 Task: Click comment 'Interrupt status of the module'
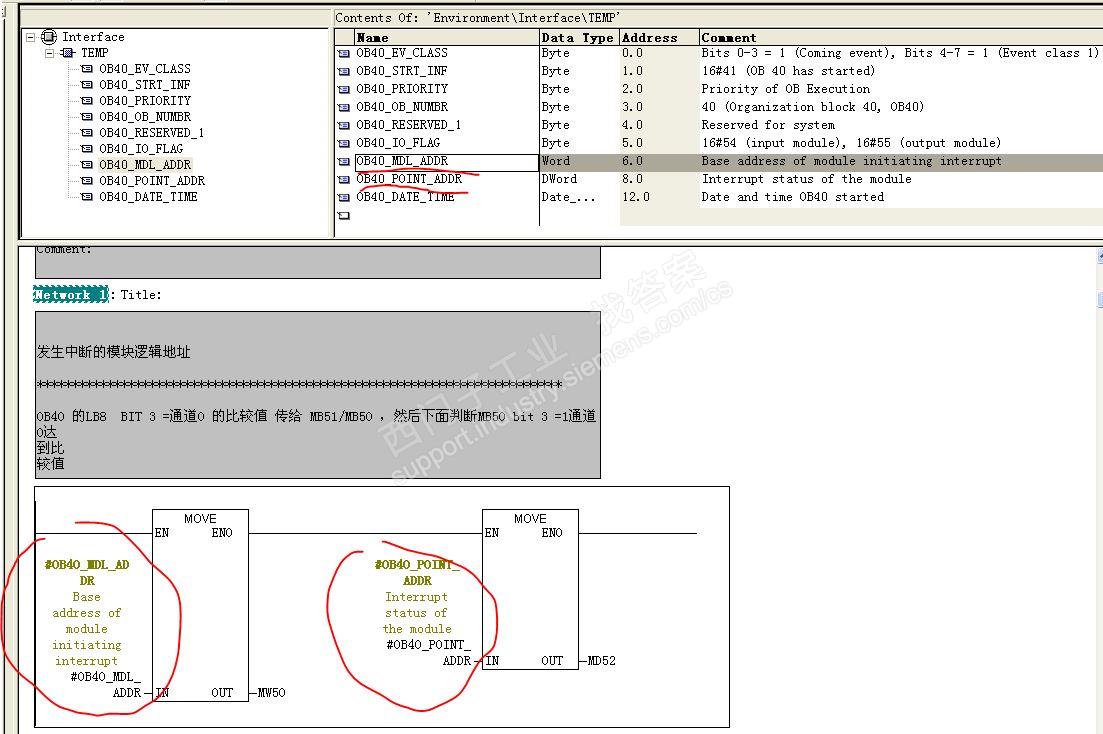point(806,179)
